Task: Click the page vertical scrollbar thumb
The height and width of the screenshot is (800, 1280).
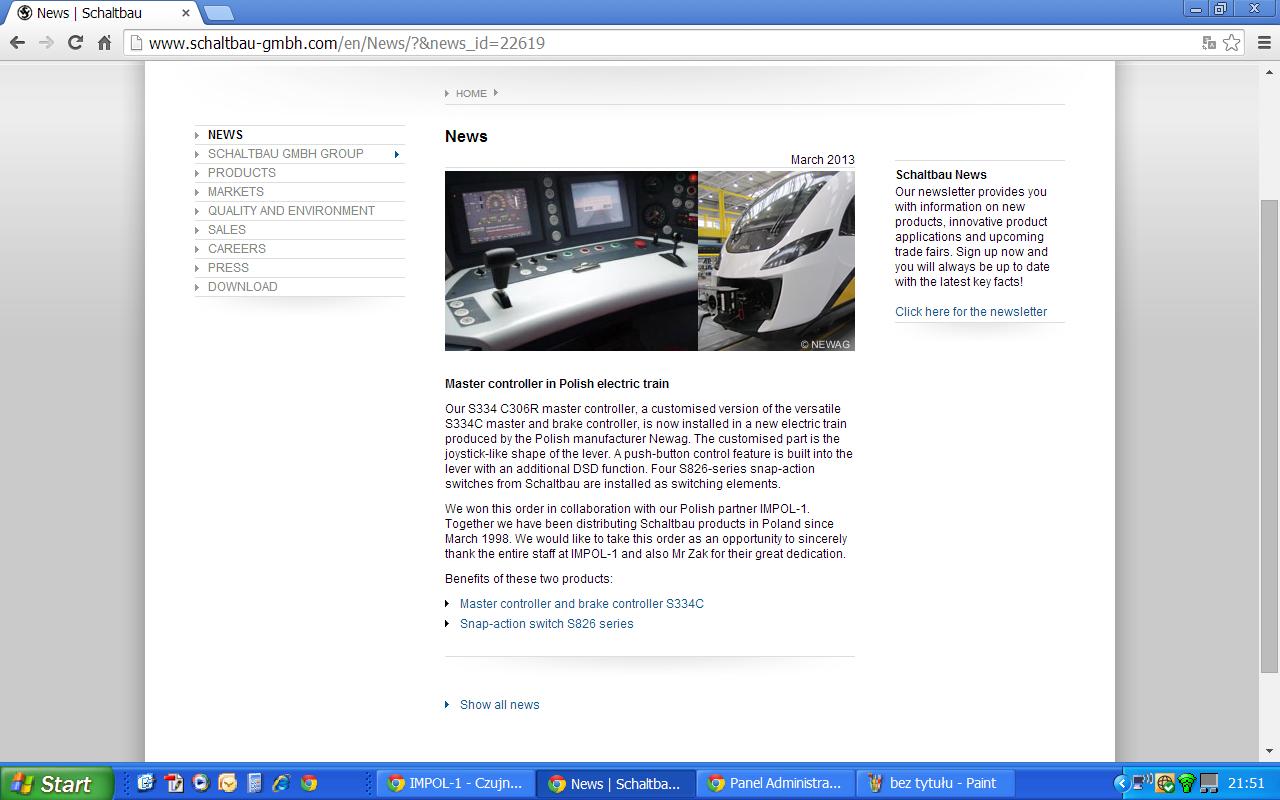Action: pos(1270,435)
